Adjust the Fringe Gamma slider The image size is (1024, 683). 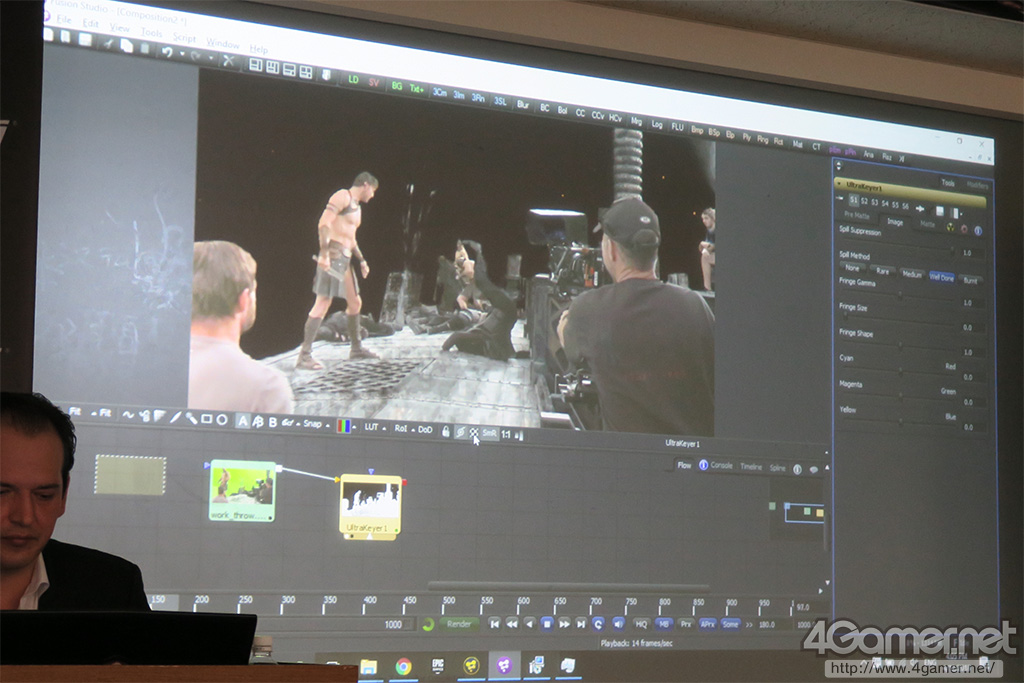click(898, 295)
